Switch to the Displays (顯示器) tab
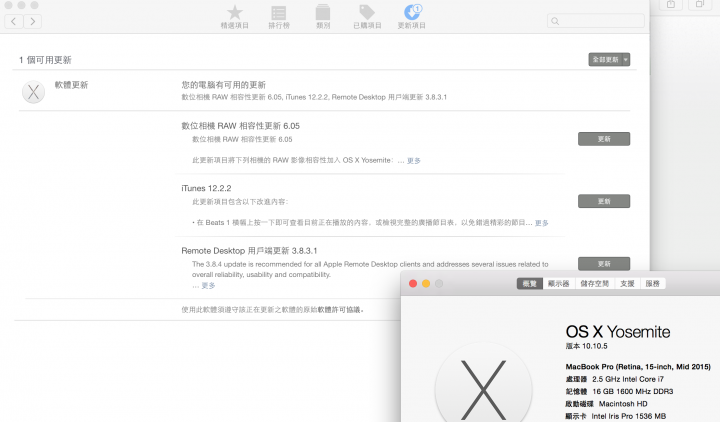720x422 pixels. 558,284
